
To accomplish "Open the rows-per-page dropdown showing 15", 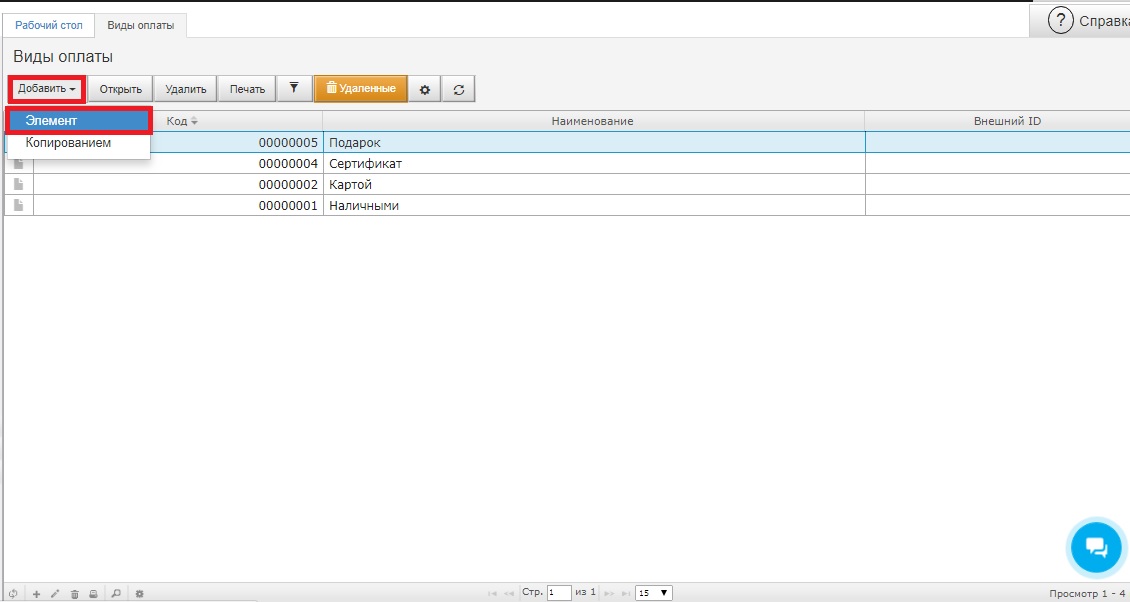I will pyautogui.click(x=654, y=593).
